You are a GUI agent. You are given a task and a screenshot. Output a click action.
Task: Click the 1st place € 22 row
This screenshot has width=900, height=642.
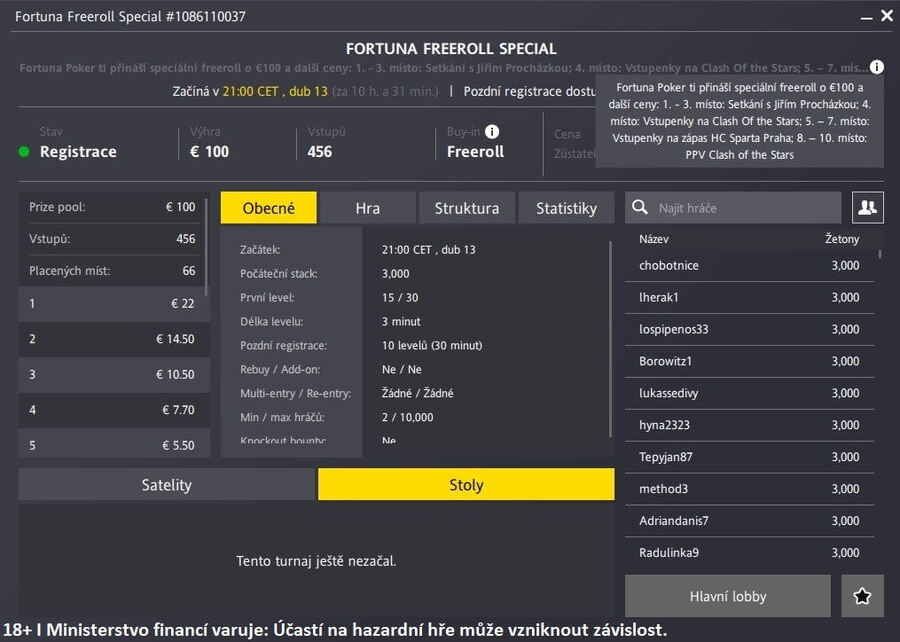[x=114, y=304]
